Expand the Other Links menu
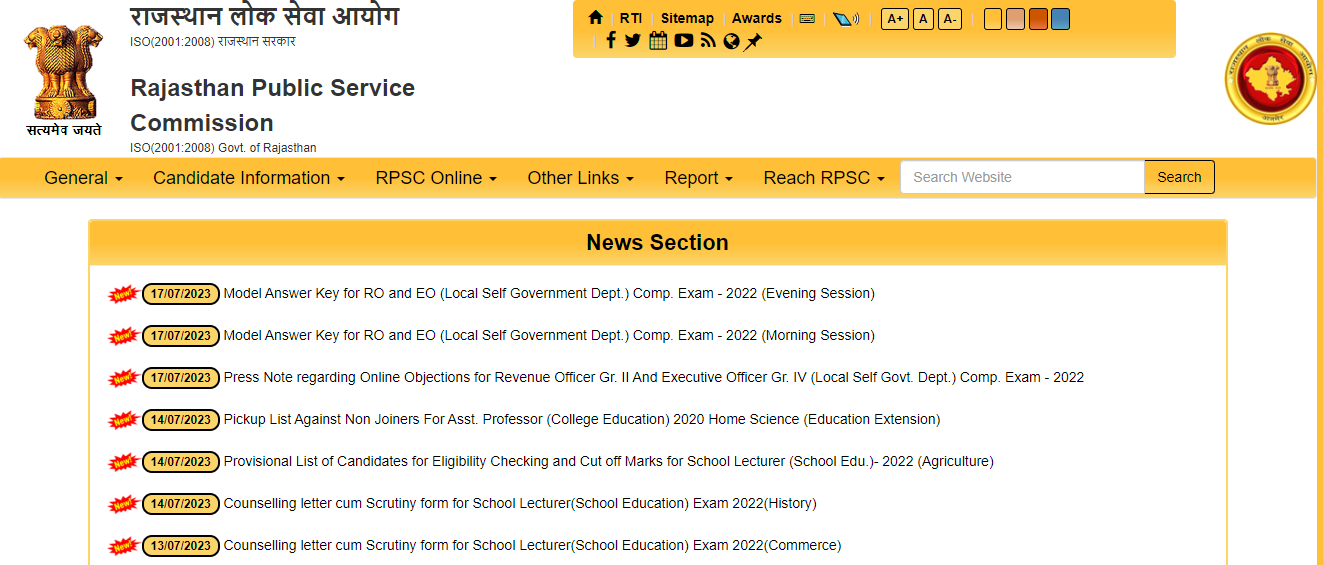Viewport: 1323px width, 565px height. coord(581,178)
